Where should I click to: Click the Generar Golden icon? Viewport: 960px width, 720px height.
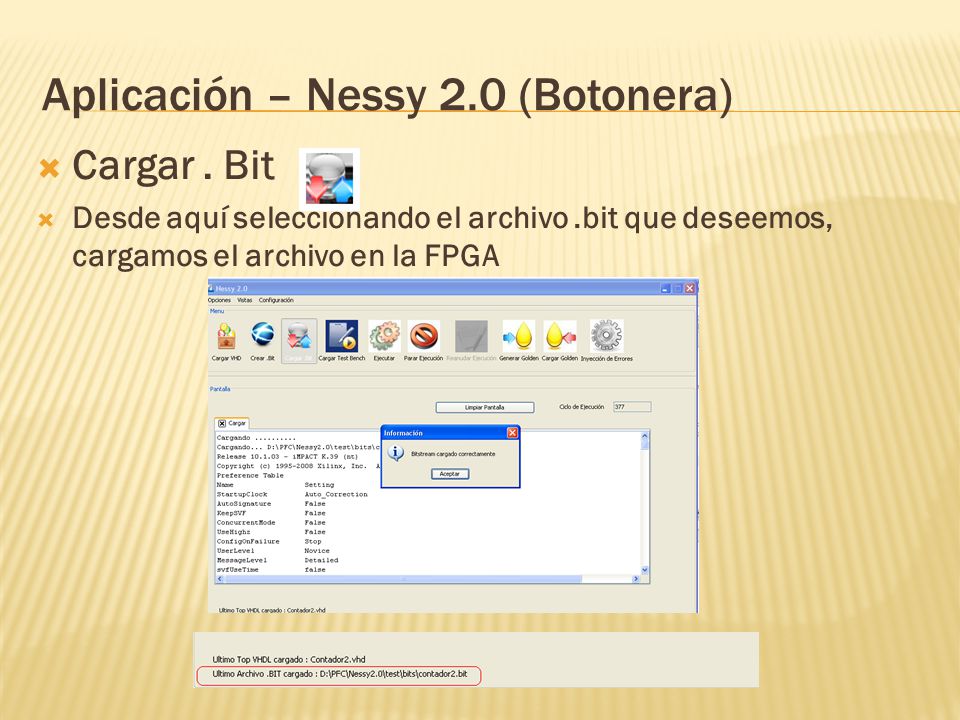[x=519, y=336]
